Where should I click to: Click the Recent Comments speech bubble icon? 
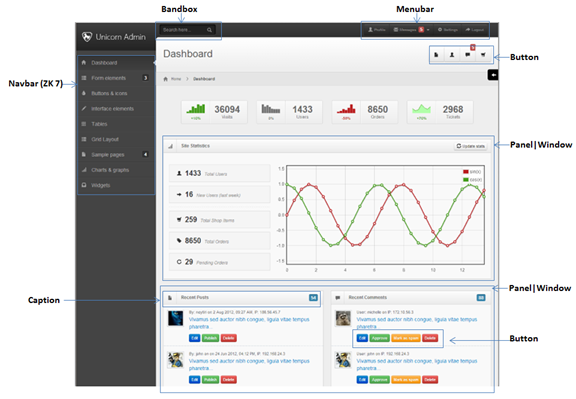[338, 298]
